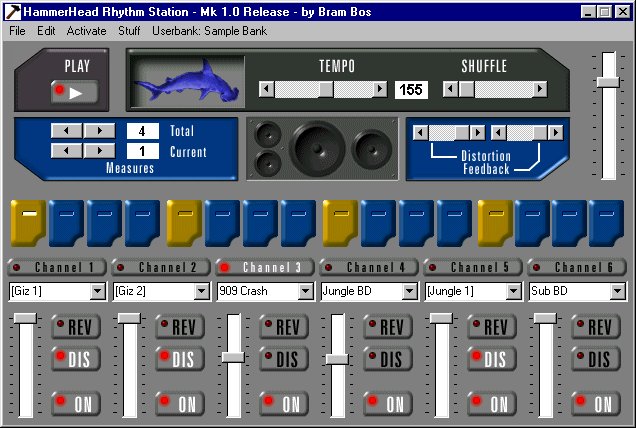Toggle DIS on Channel 6
The height and width of the screenshot is (428, 636).
(x=596, y=359)
